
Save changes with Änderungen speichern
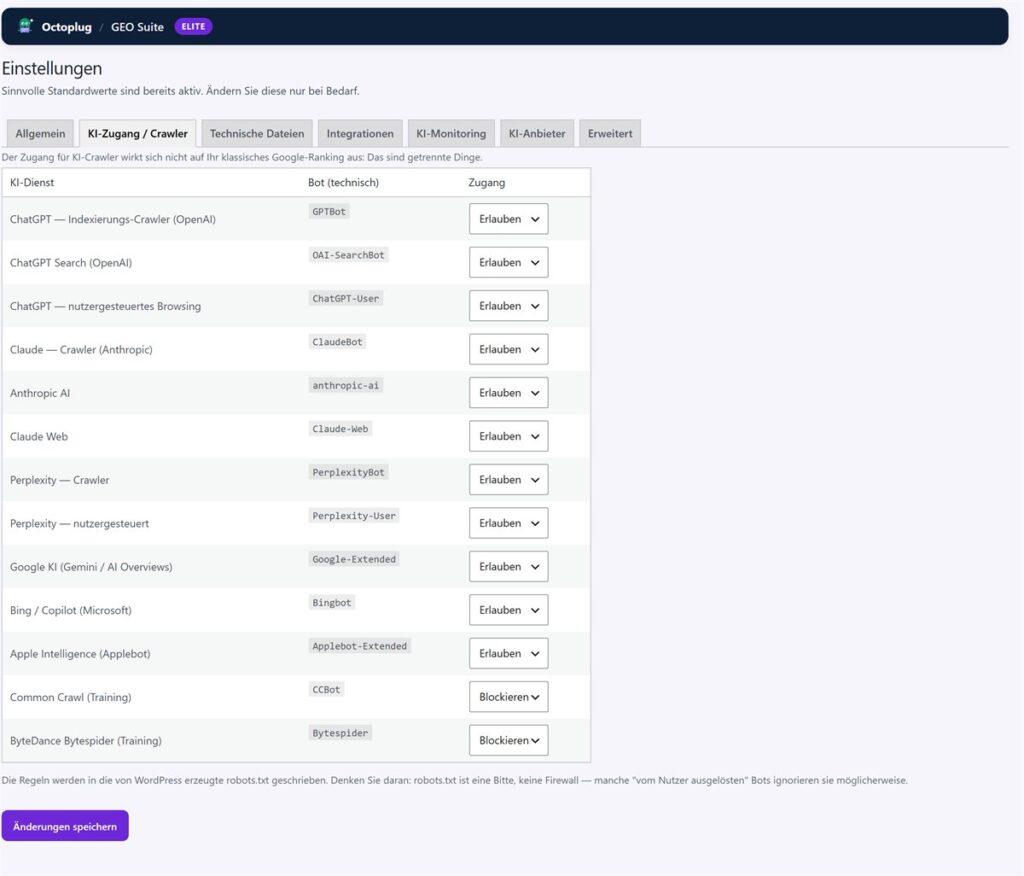click(65, 826)
